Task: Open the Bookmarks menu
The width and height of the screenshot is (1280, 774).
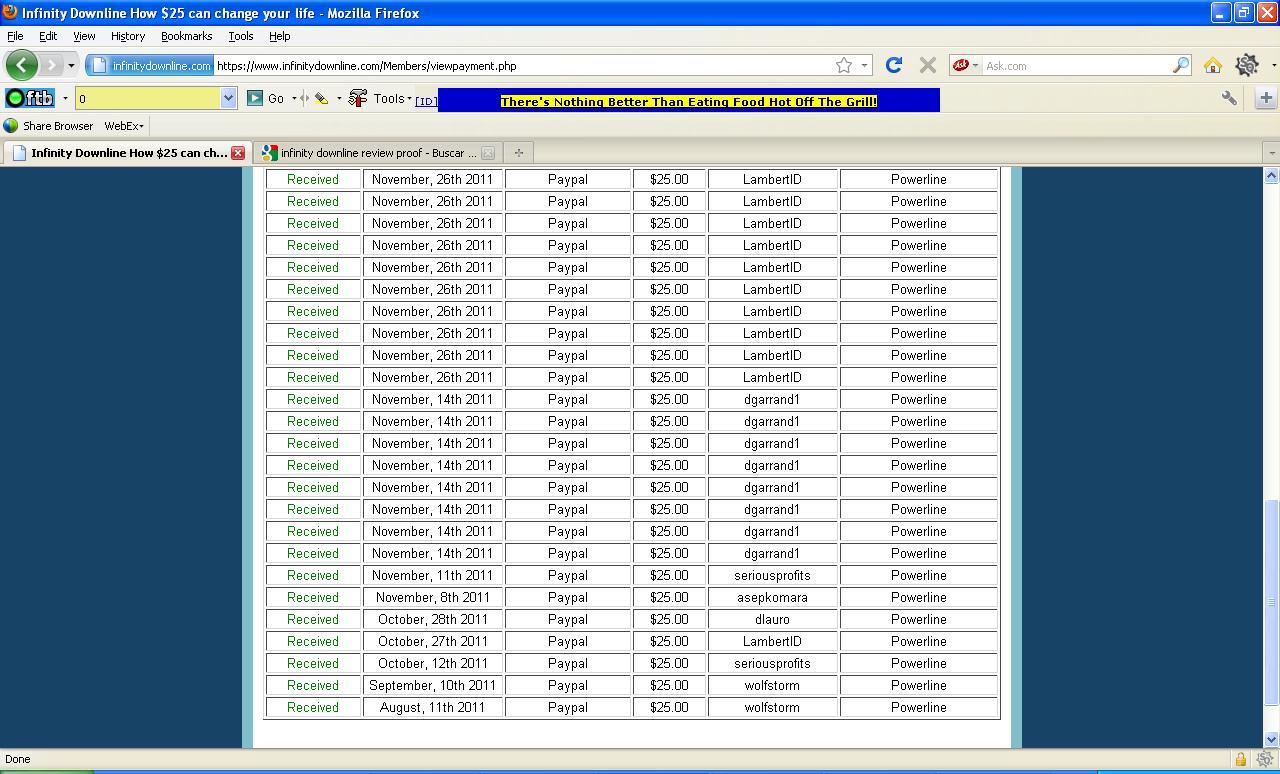Action: point(186,36)
